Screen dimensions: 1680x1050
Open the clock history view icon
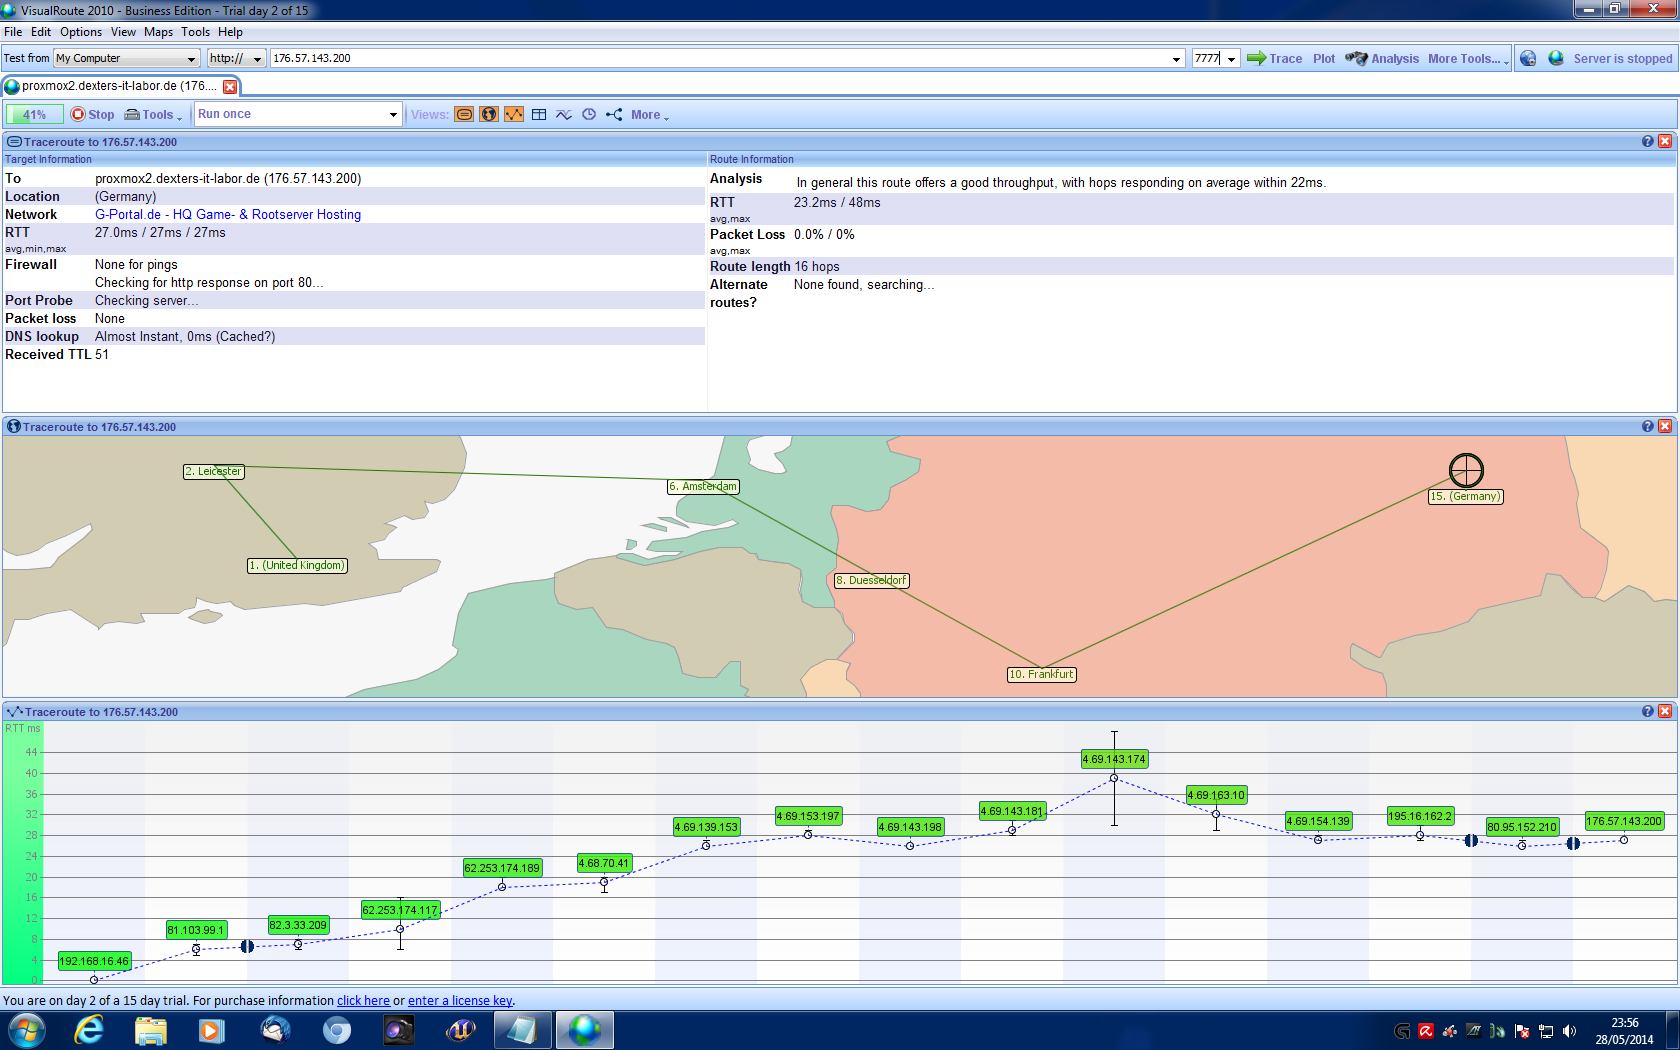(x=589, y=115)
